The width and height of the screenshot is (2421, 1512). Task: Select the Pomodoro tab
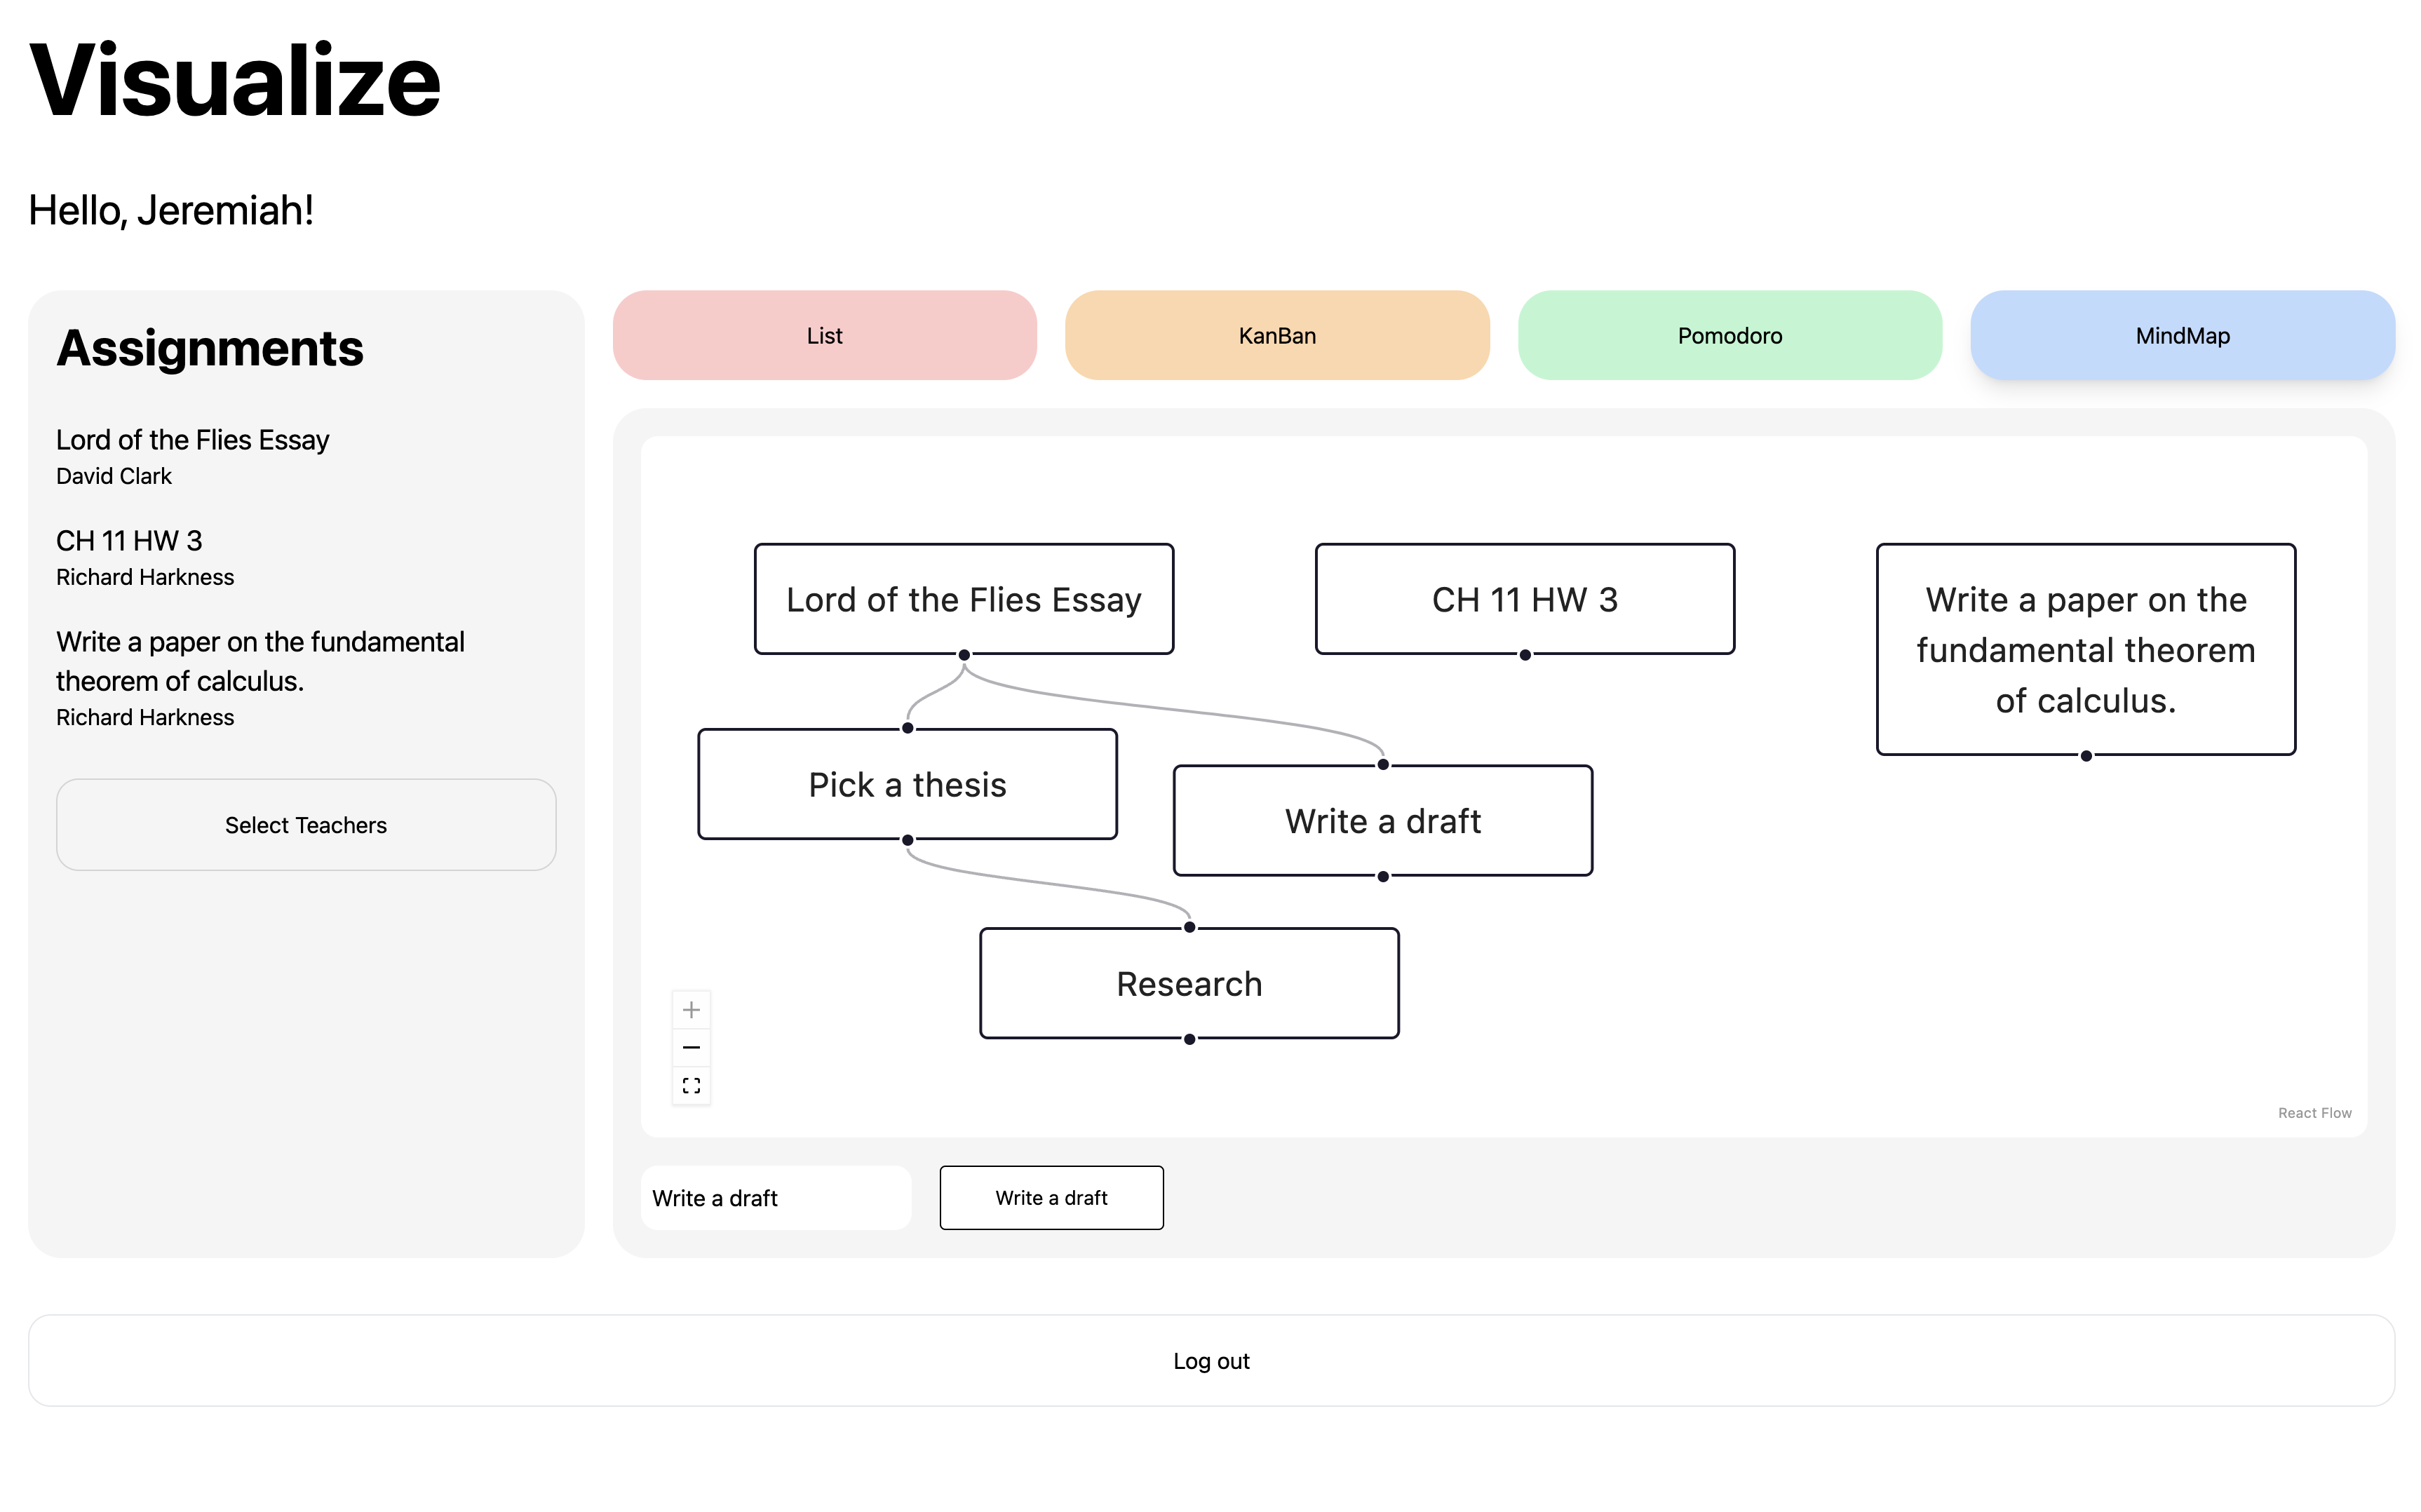click(x=1729, y=335)
